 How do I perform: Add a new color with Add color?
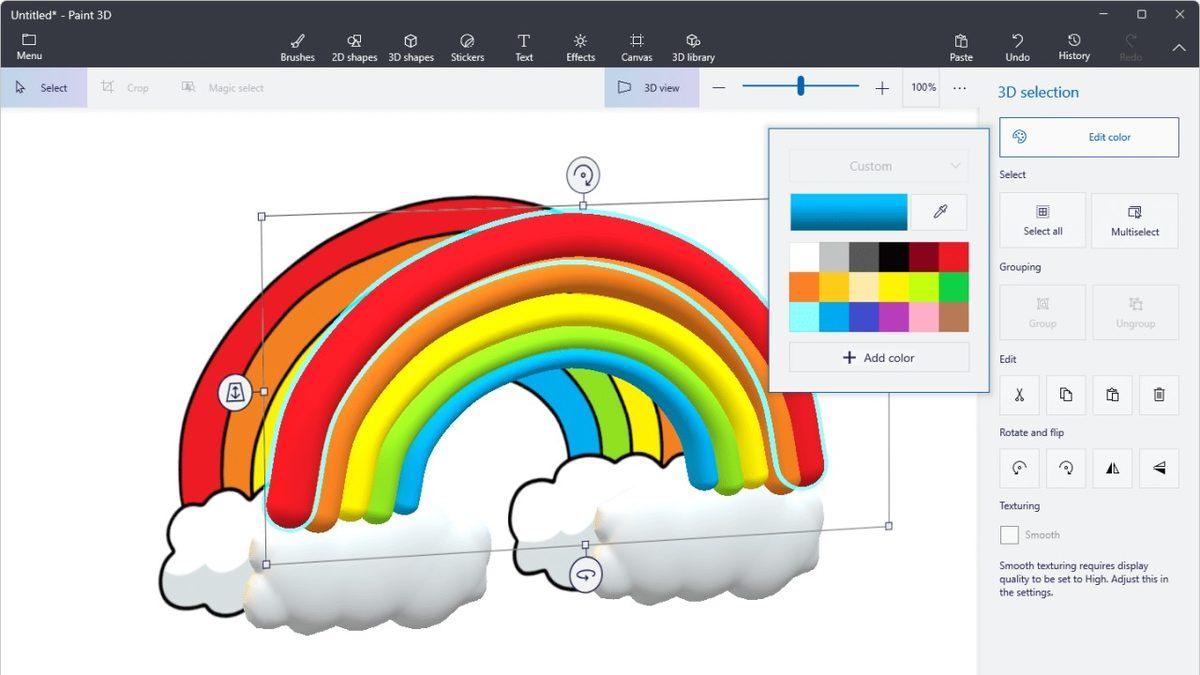pyautogui.click(x=878, y=357)
